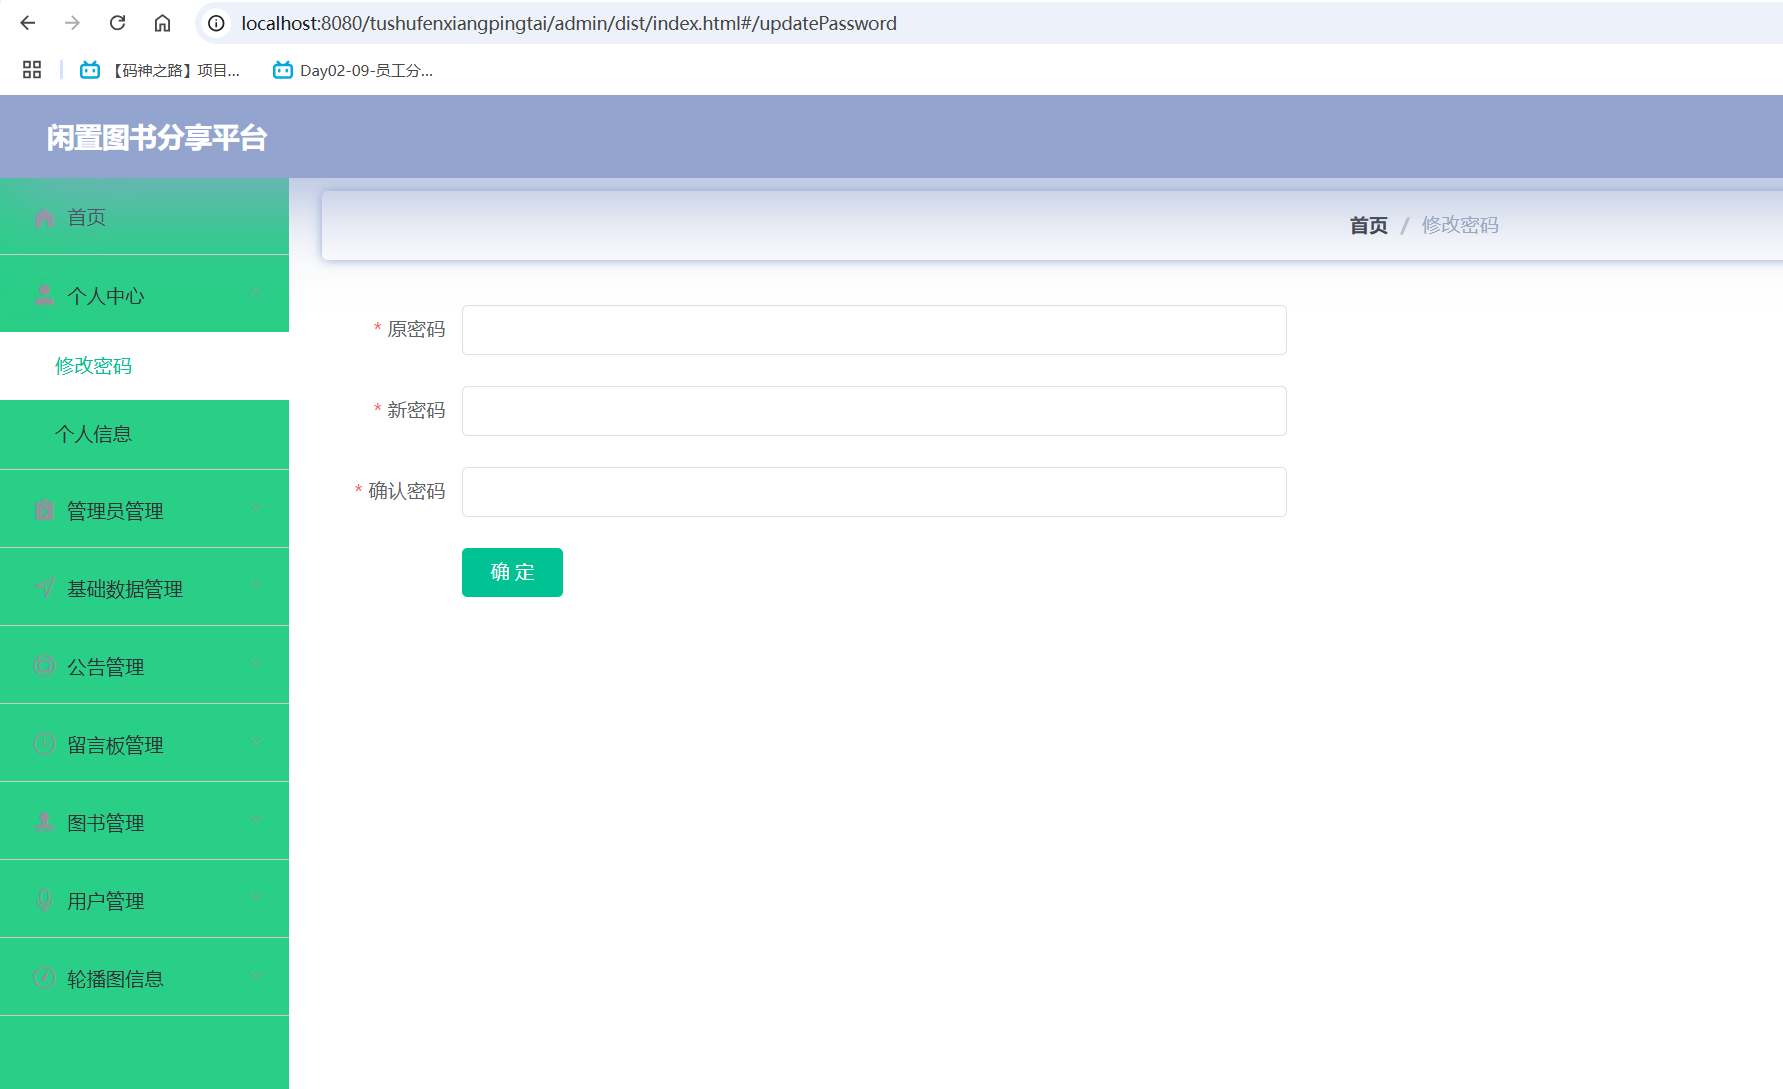Expand the 图书管理 chevron
This screenshot has width=1783, height=1089.
tap(256, 820)
